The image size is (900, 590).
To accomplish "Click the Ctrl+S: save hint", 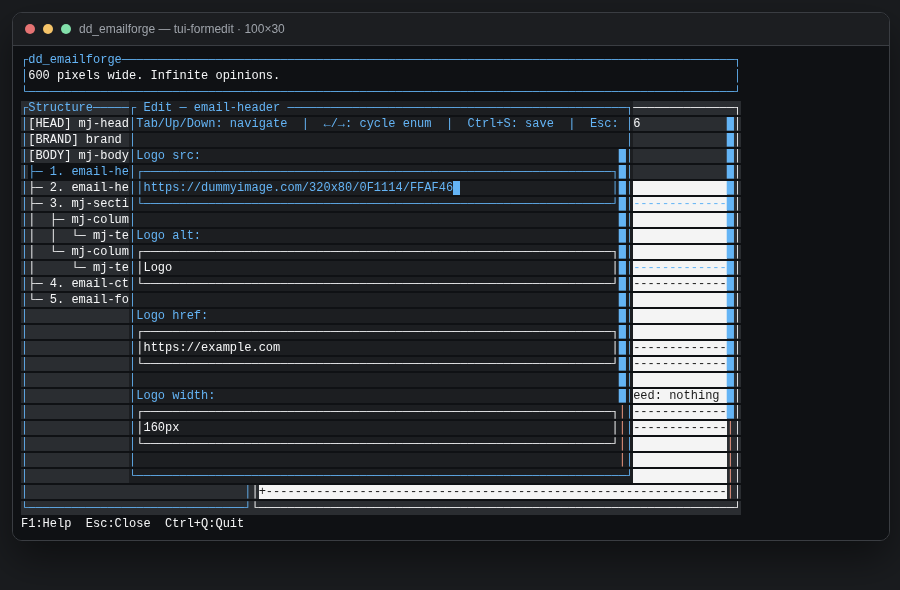I will [x=510, y=123].
